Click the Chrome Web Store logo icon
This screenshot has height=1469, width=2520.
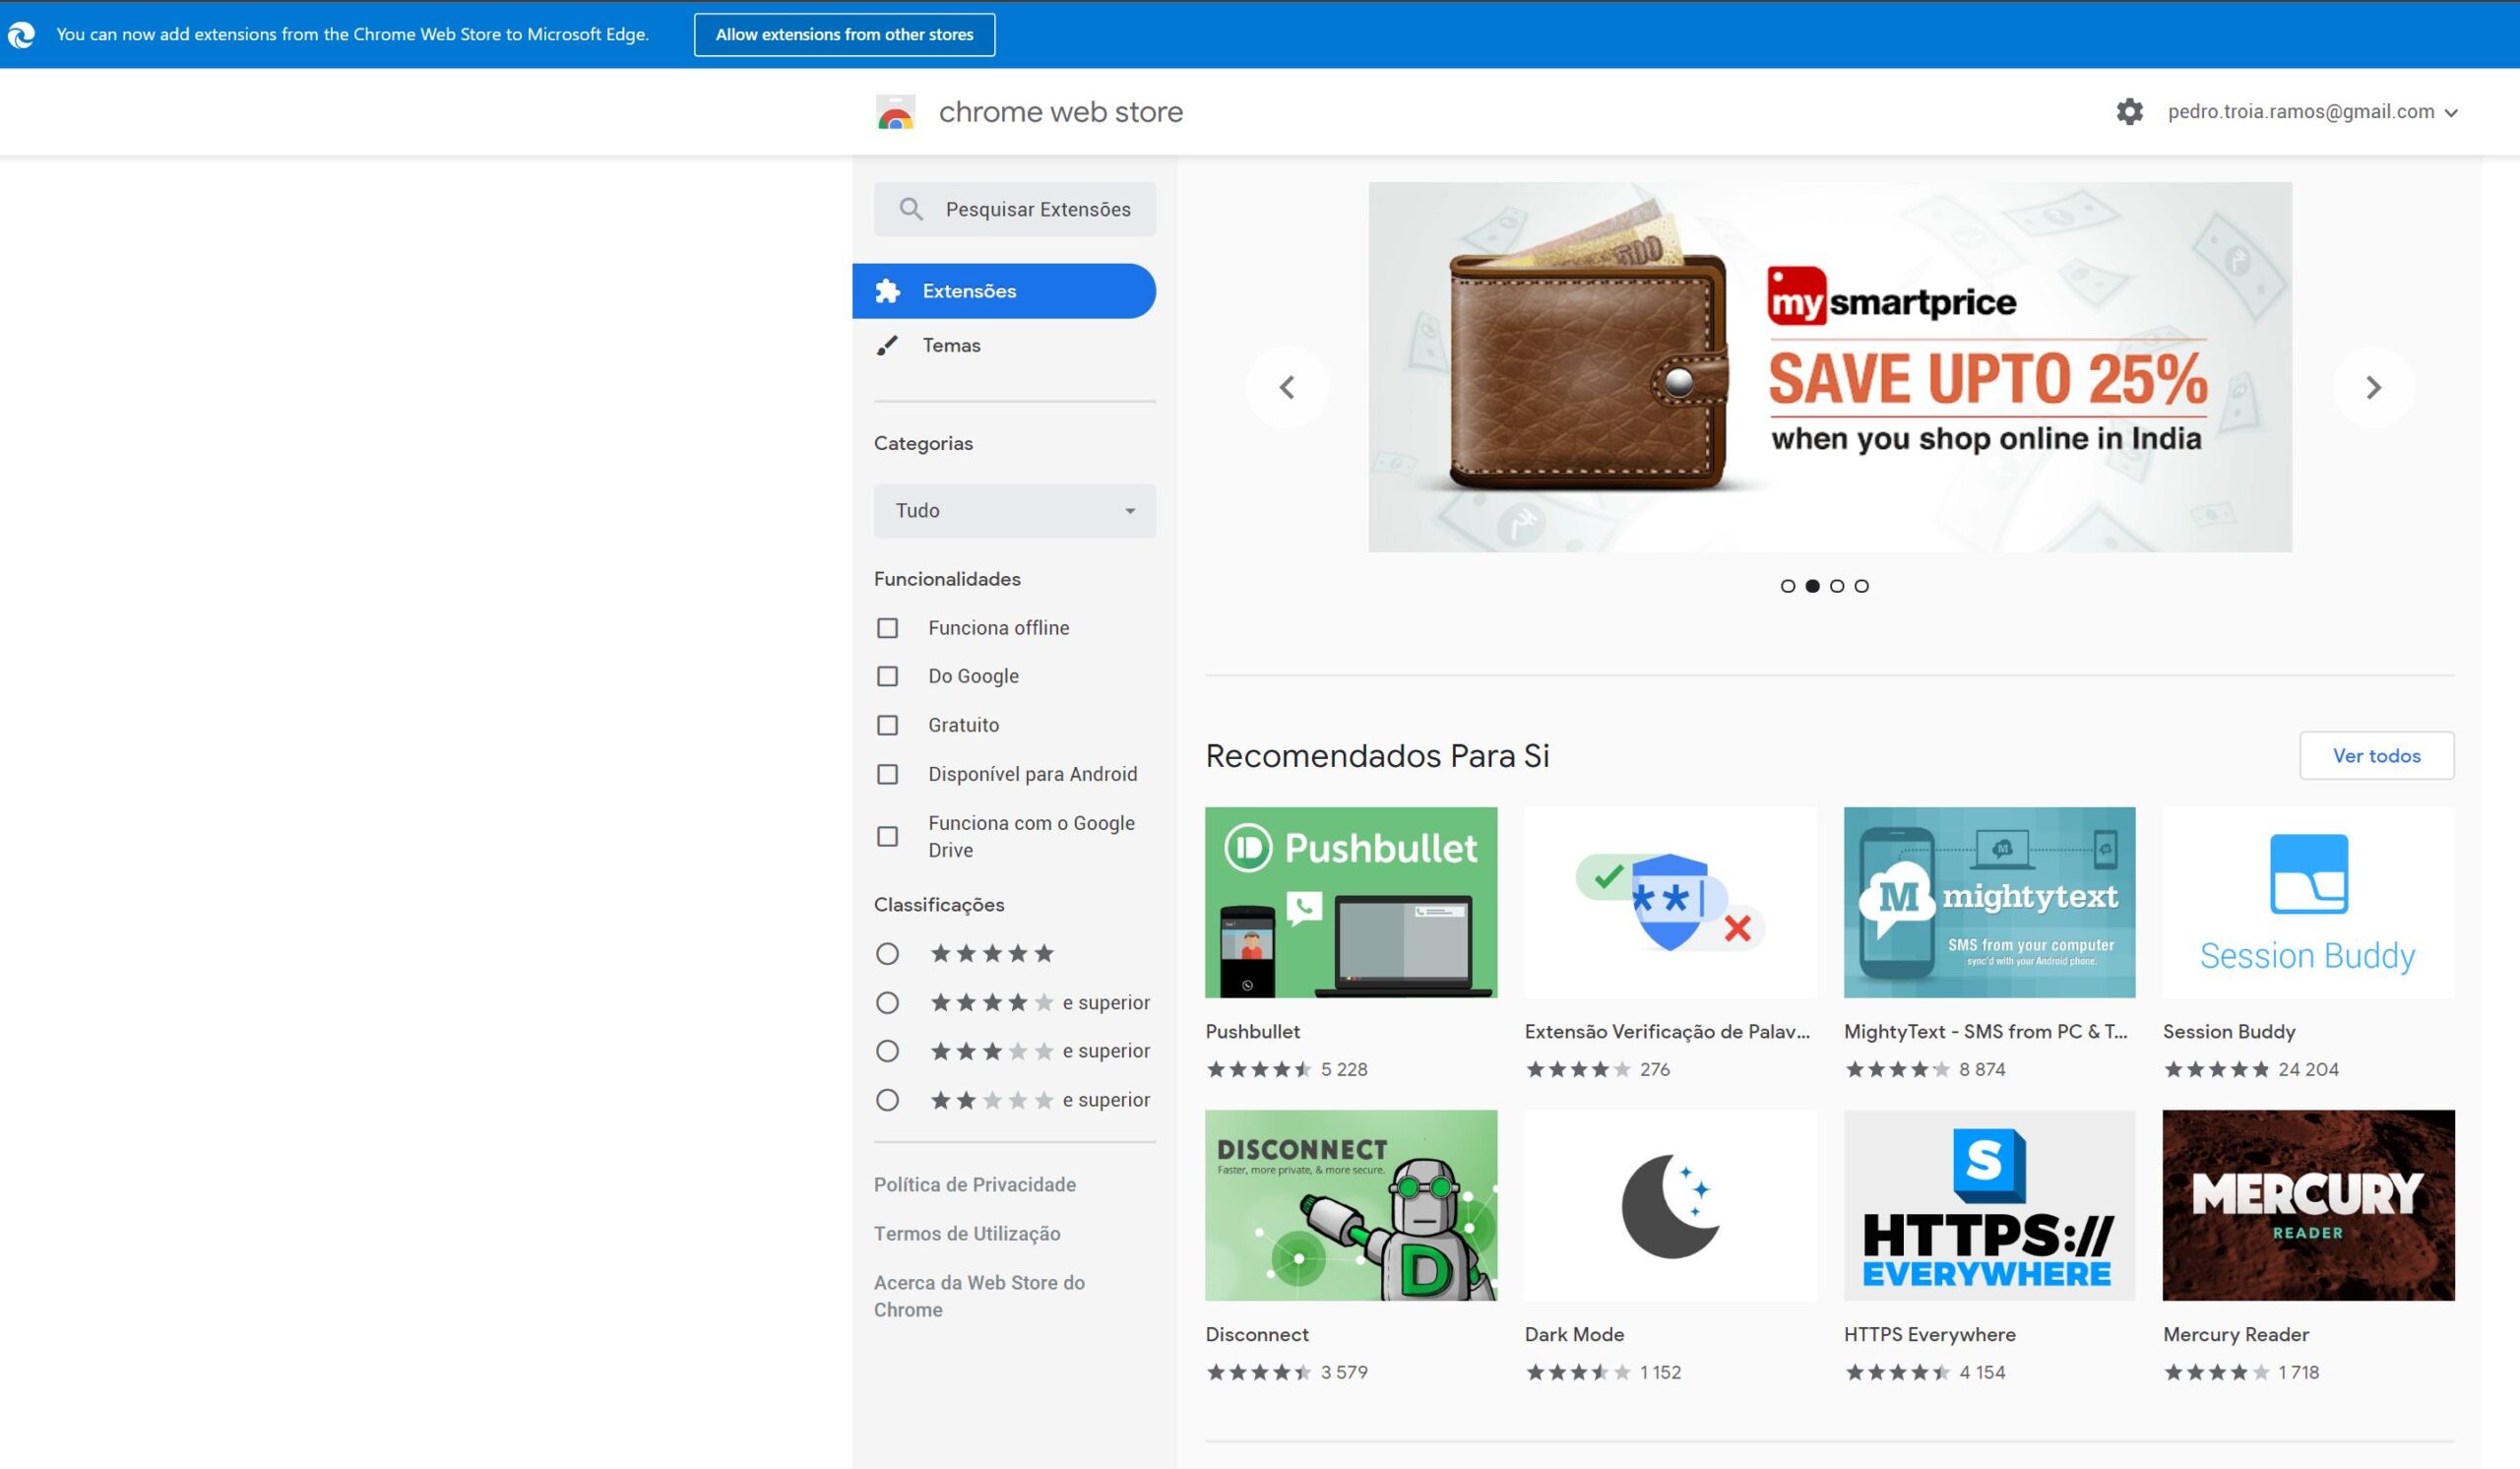pyautogui.click(x=895, y=112)
